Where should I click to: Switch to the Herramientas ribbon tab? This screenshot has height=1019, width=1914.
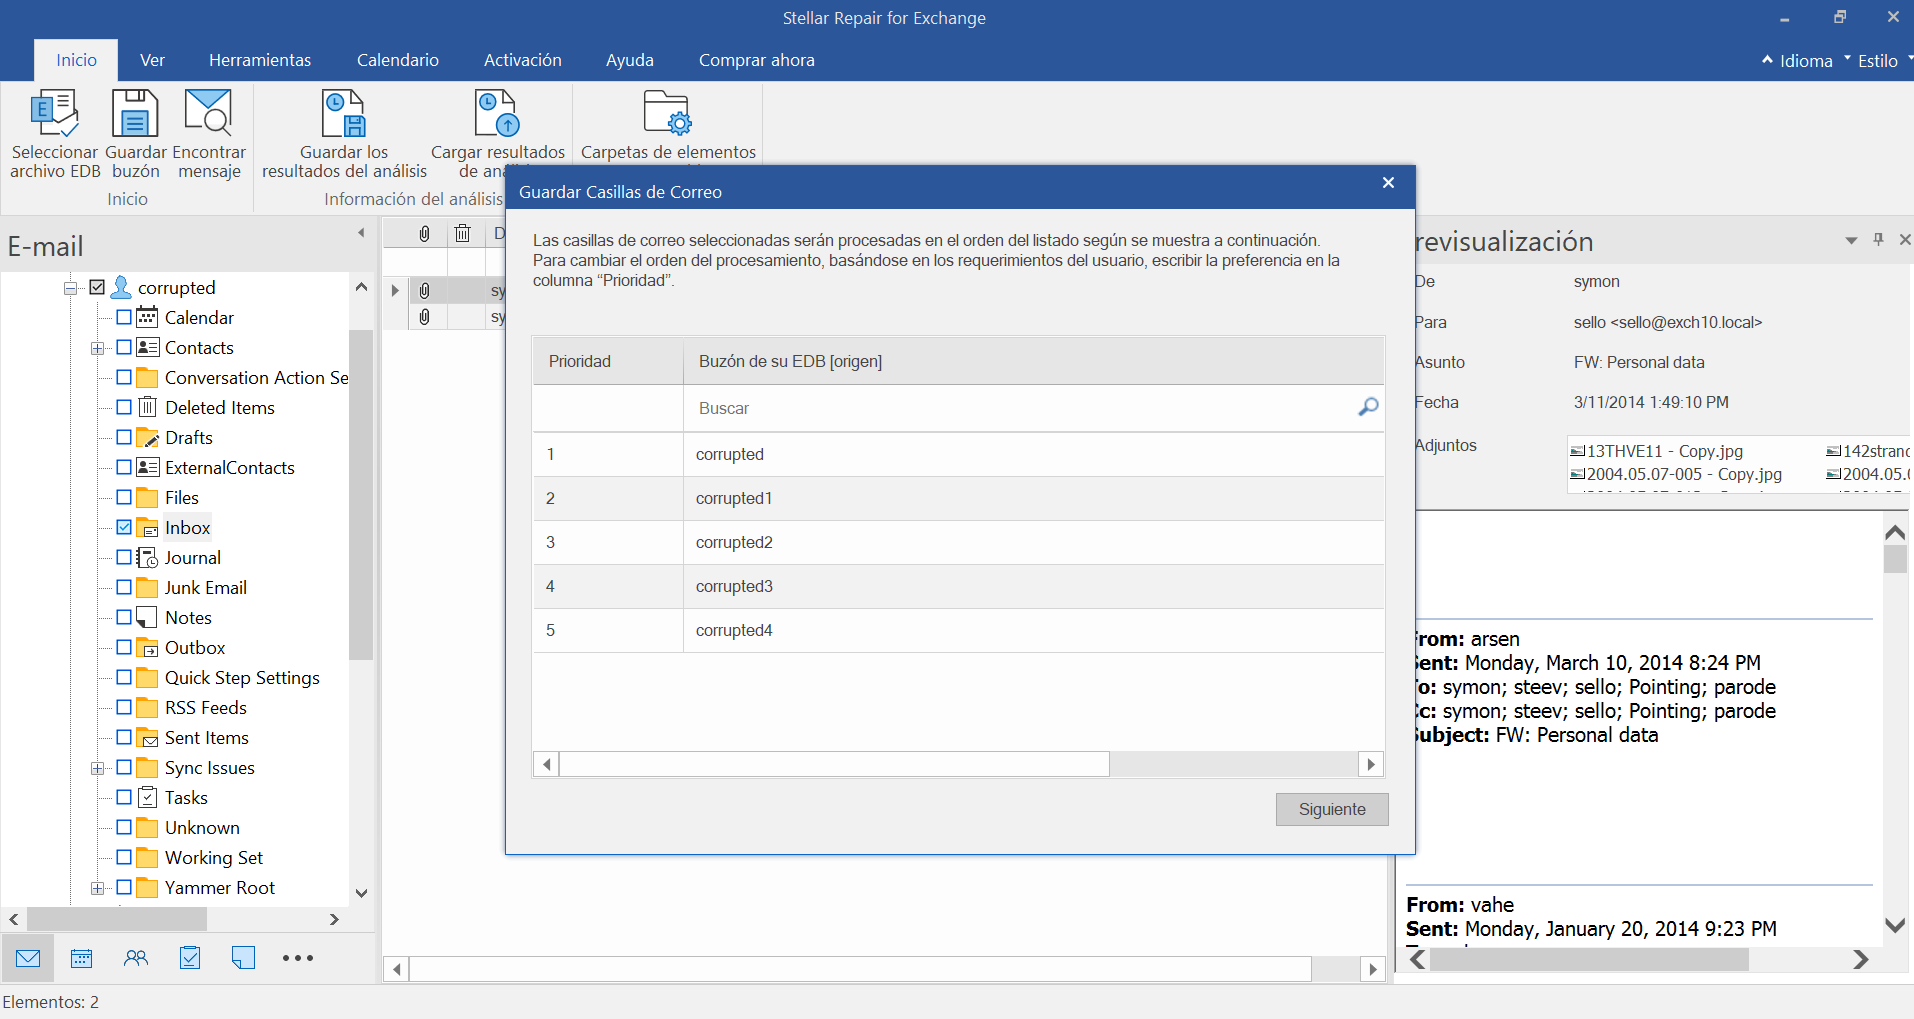pos(260,60)
